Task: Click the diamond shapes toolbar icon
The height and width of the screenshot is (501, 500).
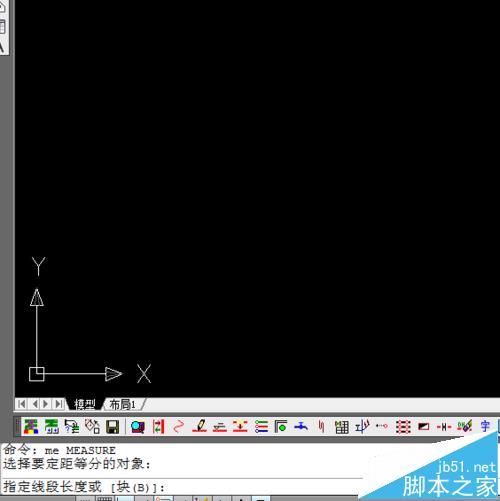Action: [92, 426]
